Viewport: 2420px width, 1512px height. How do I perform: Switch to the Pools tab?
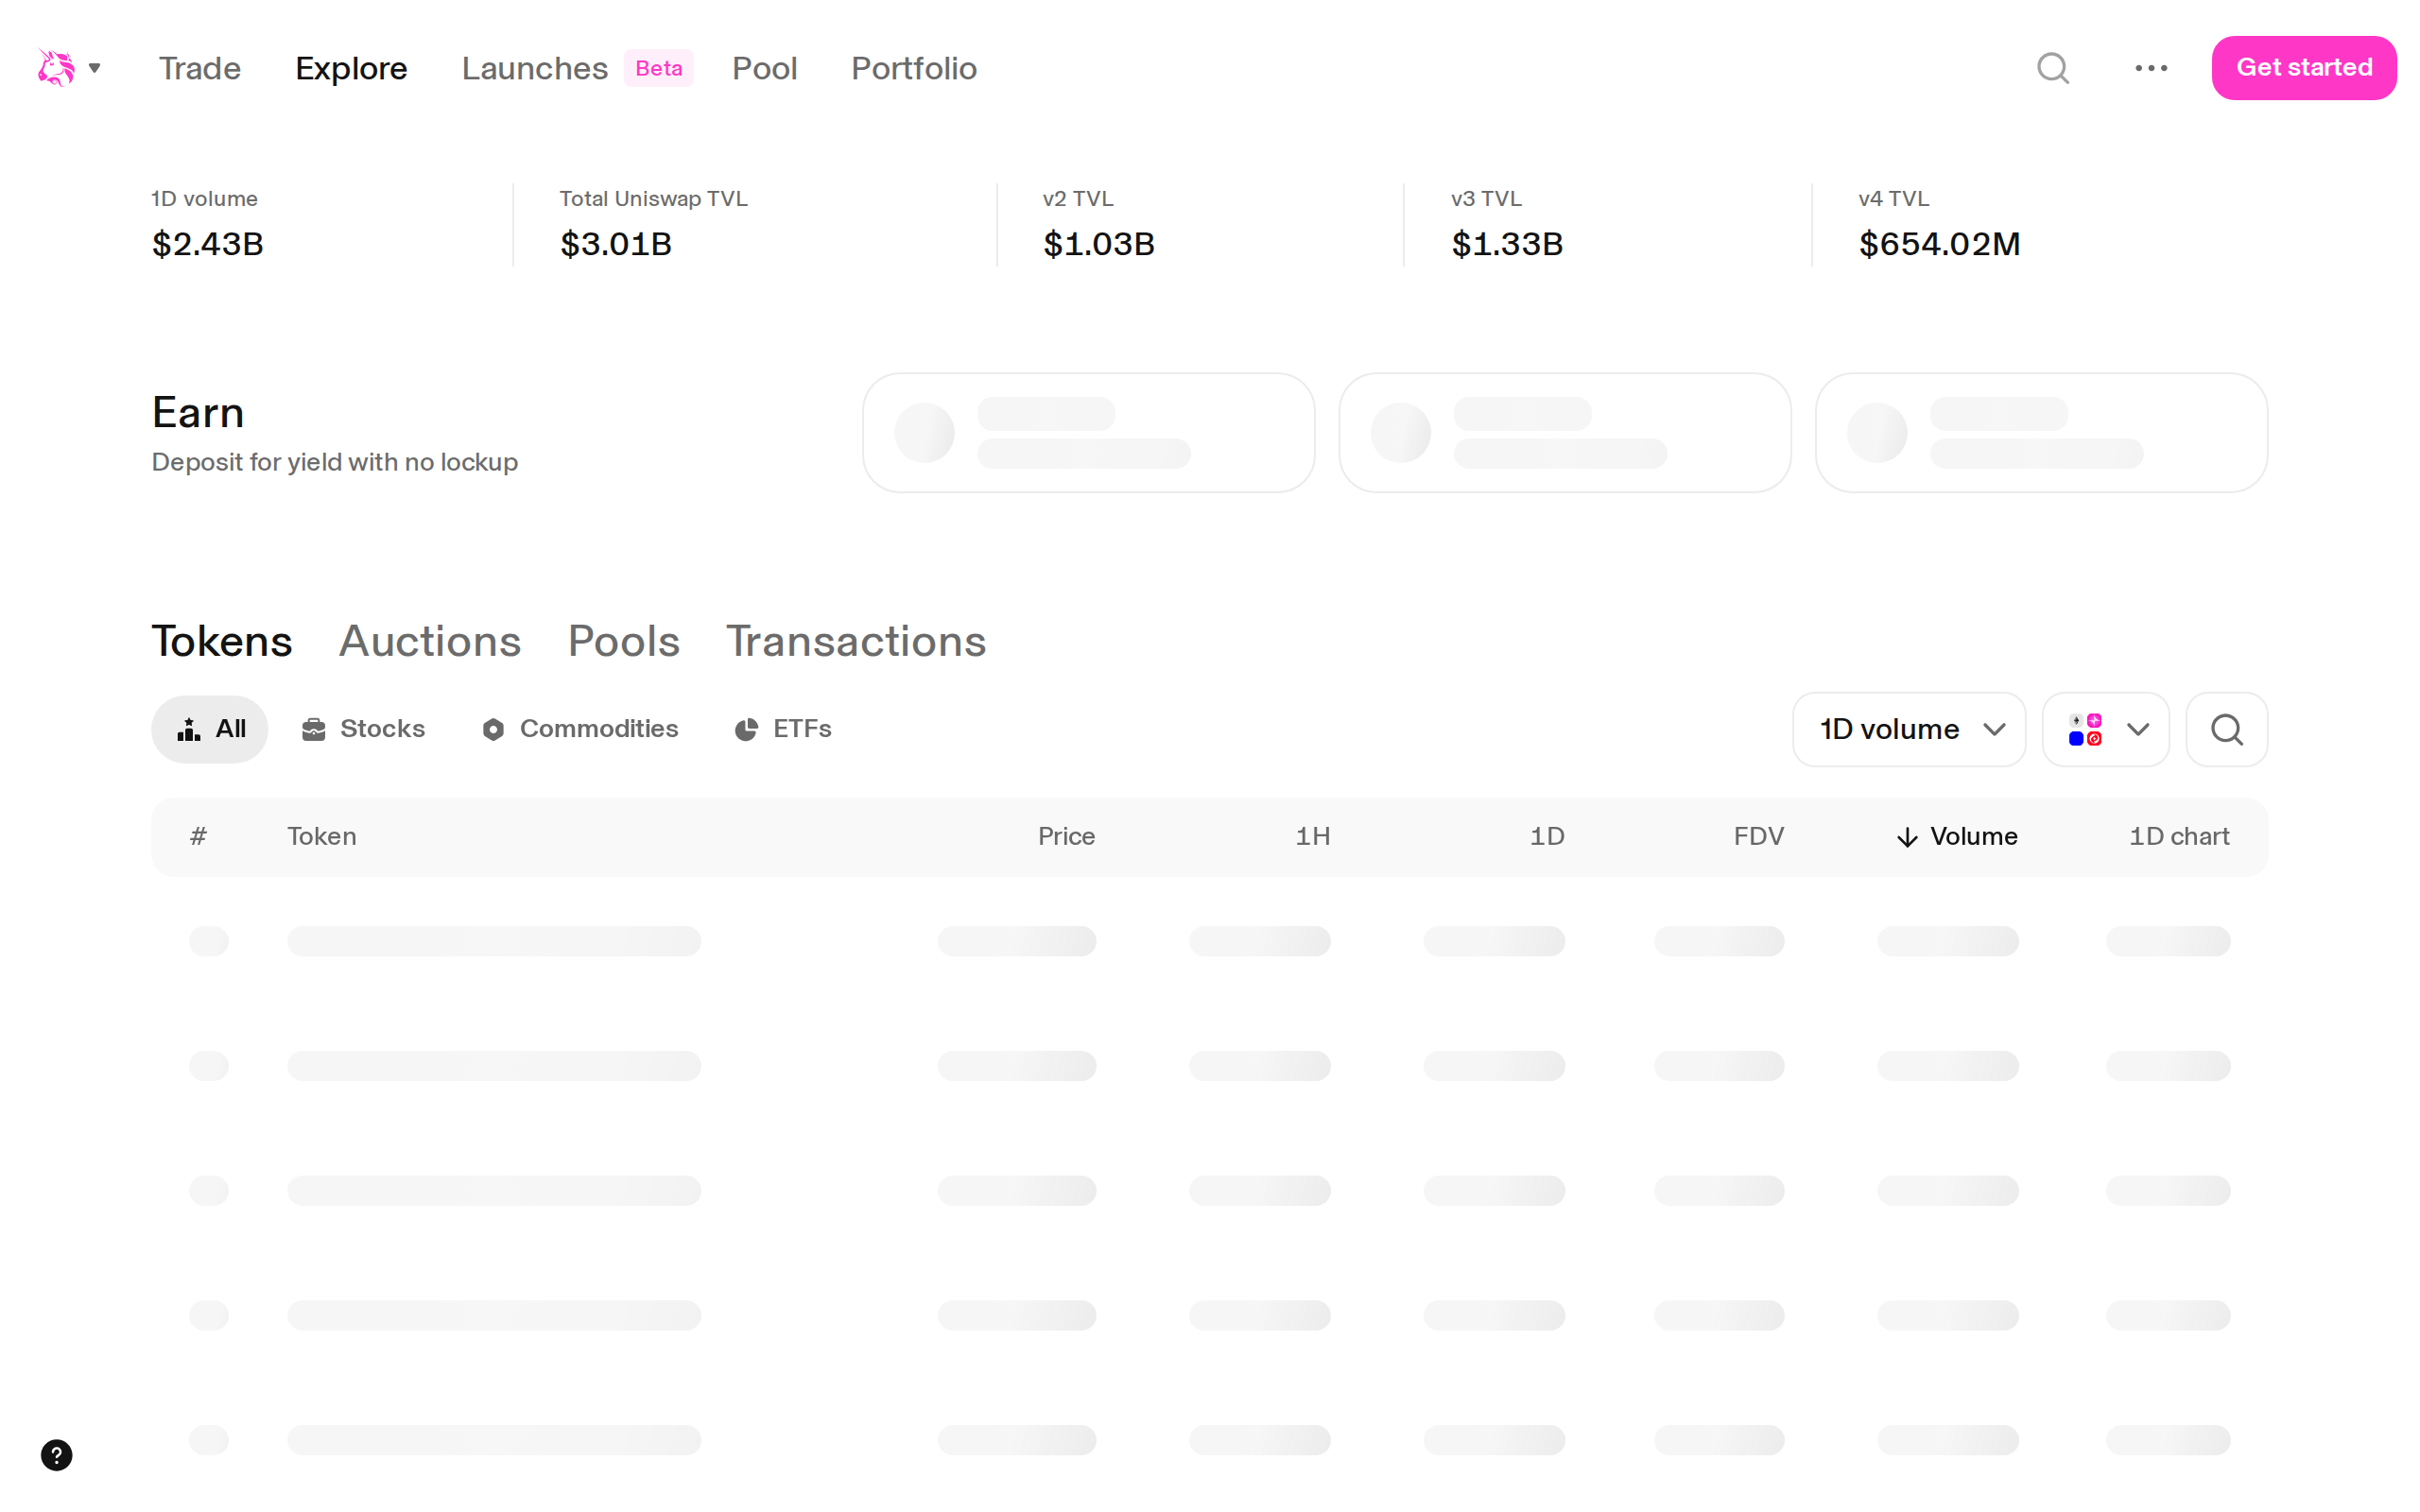[x=624, y=641]
